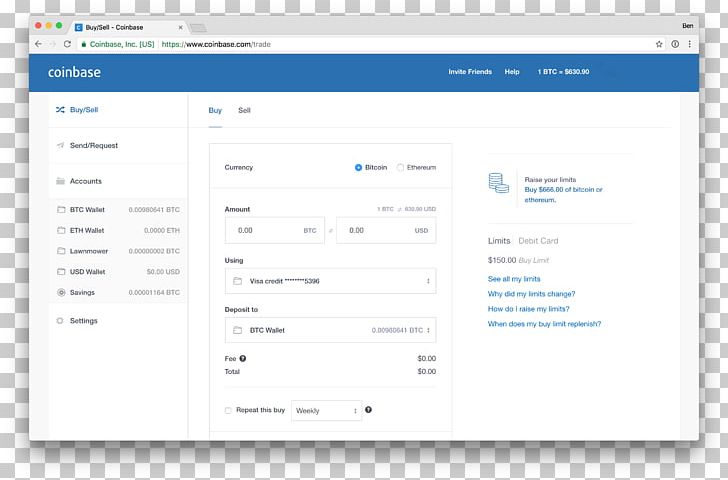The image size is (728, 480).
Task: Select the ETH Wallet account row
Action: coord(118,230)
